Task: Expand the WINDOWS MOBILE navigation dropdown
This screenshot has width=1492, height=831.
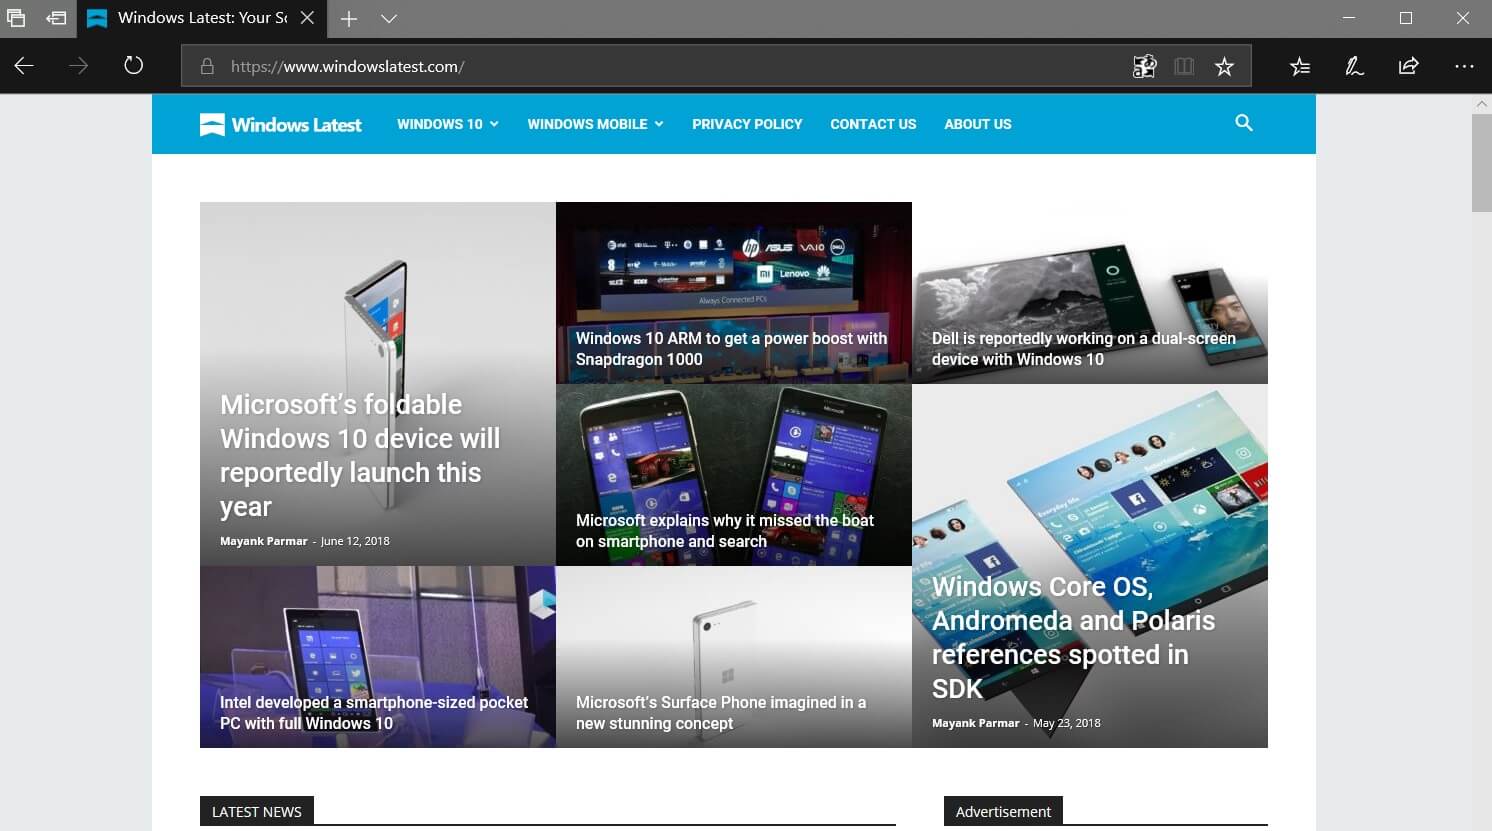Action: [x=594, y=124]
